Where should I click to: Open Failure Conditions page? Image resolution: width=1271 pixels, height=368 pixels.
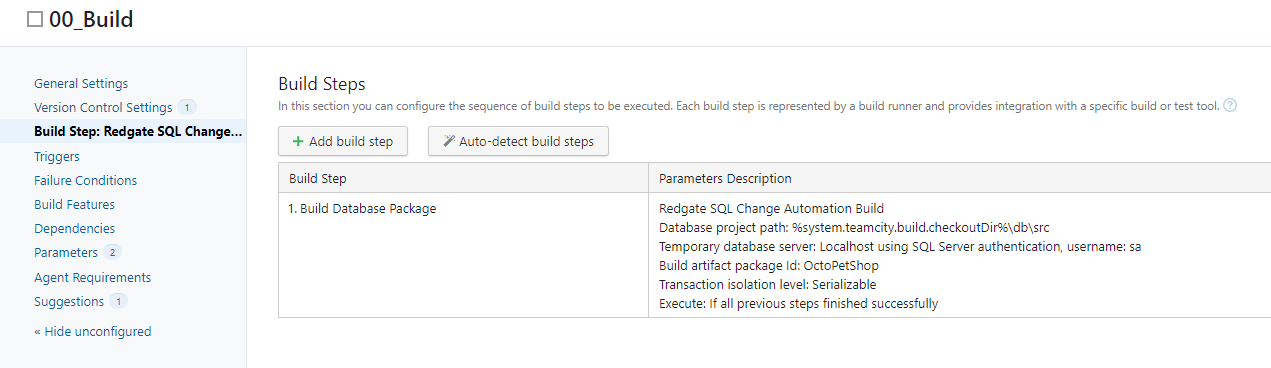[86, 181]
